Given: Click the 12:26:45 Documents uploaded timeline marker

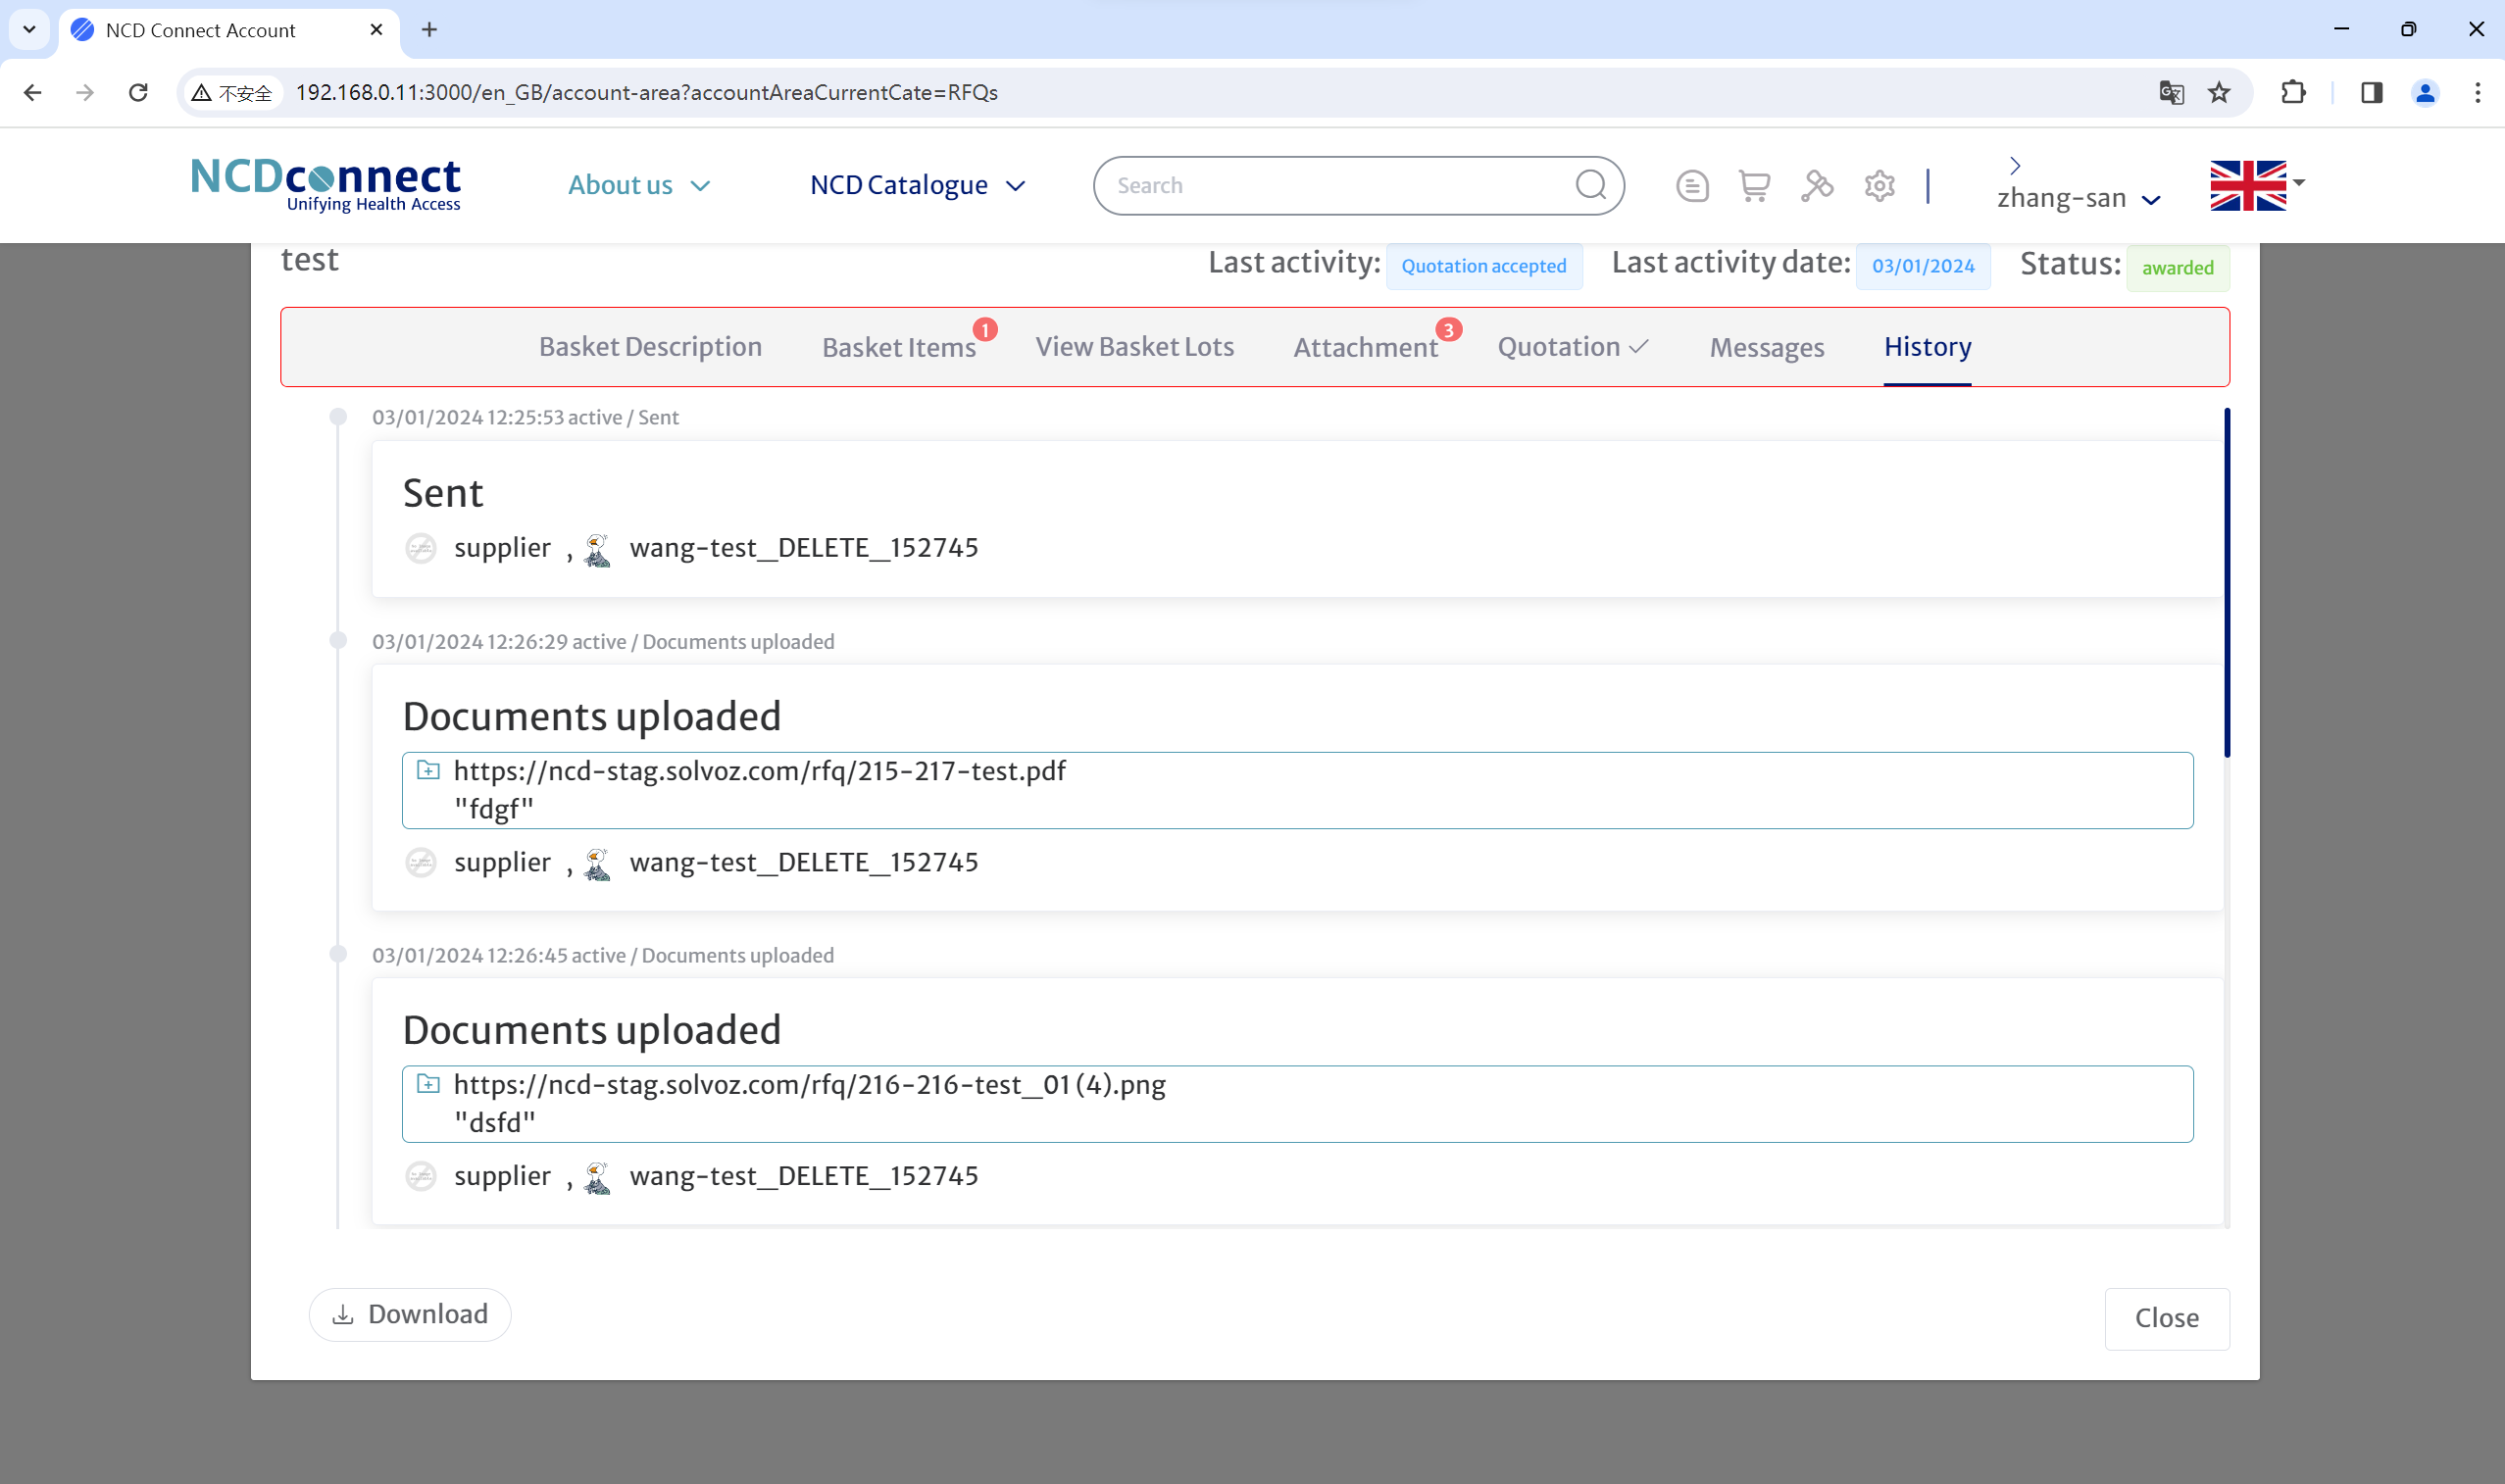Looking at the screenshot, I should pos(338,955).
